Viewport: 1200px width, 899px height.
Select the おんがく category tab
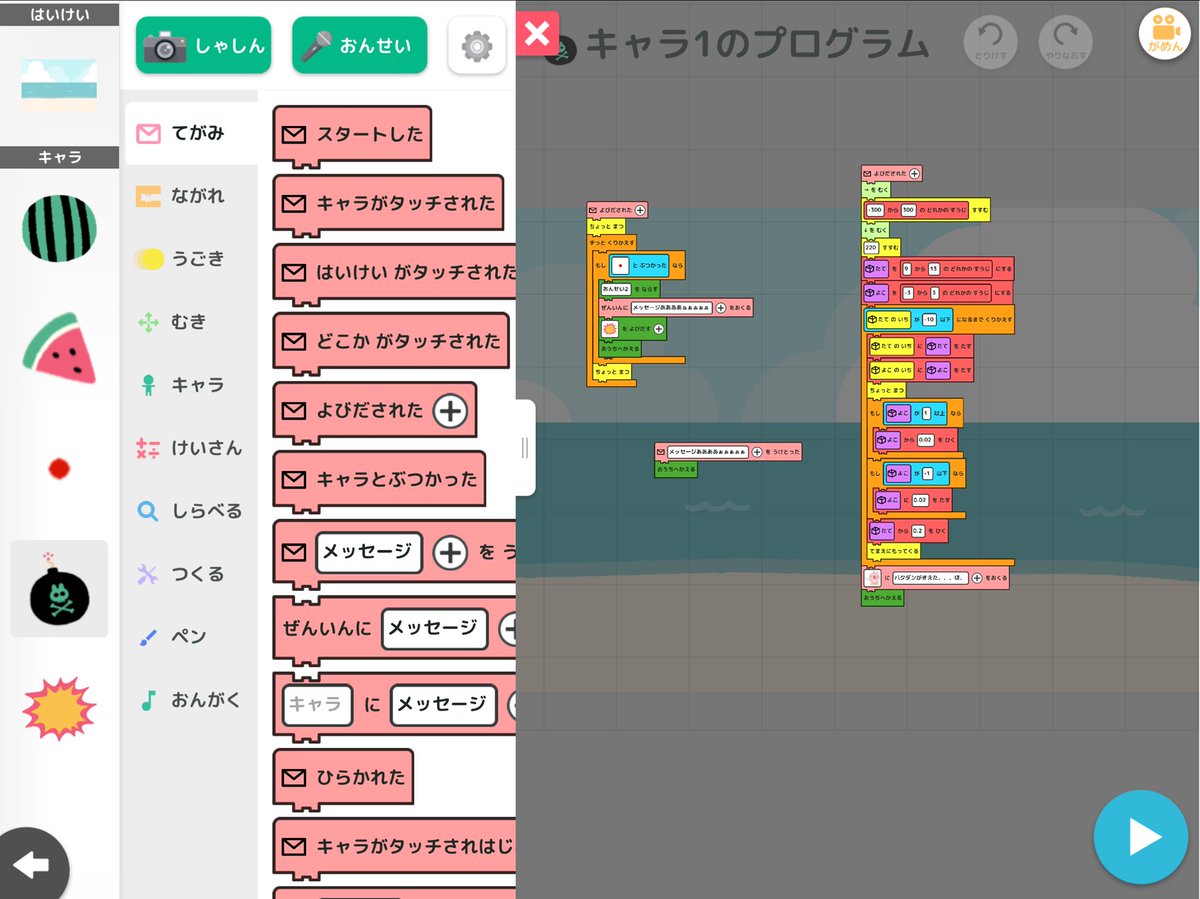point(190,700)
